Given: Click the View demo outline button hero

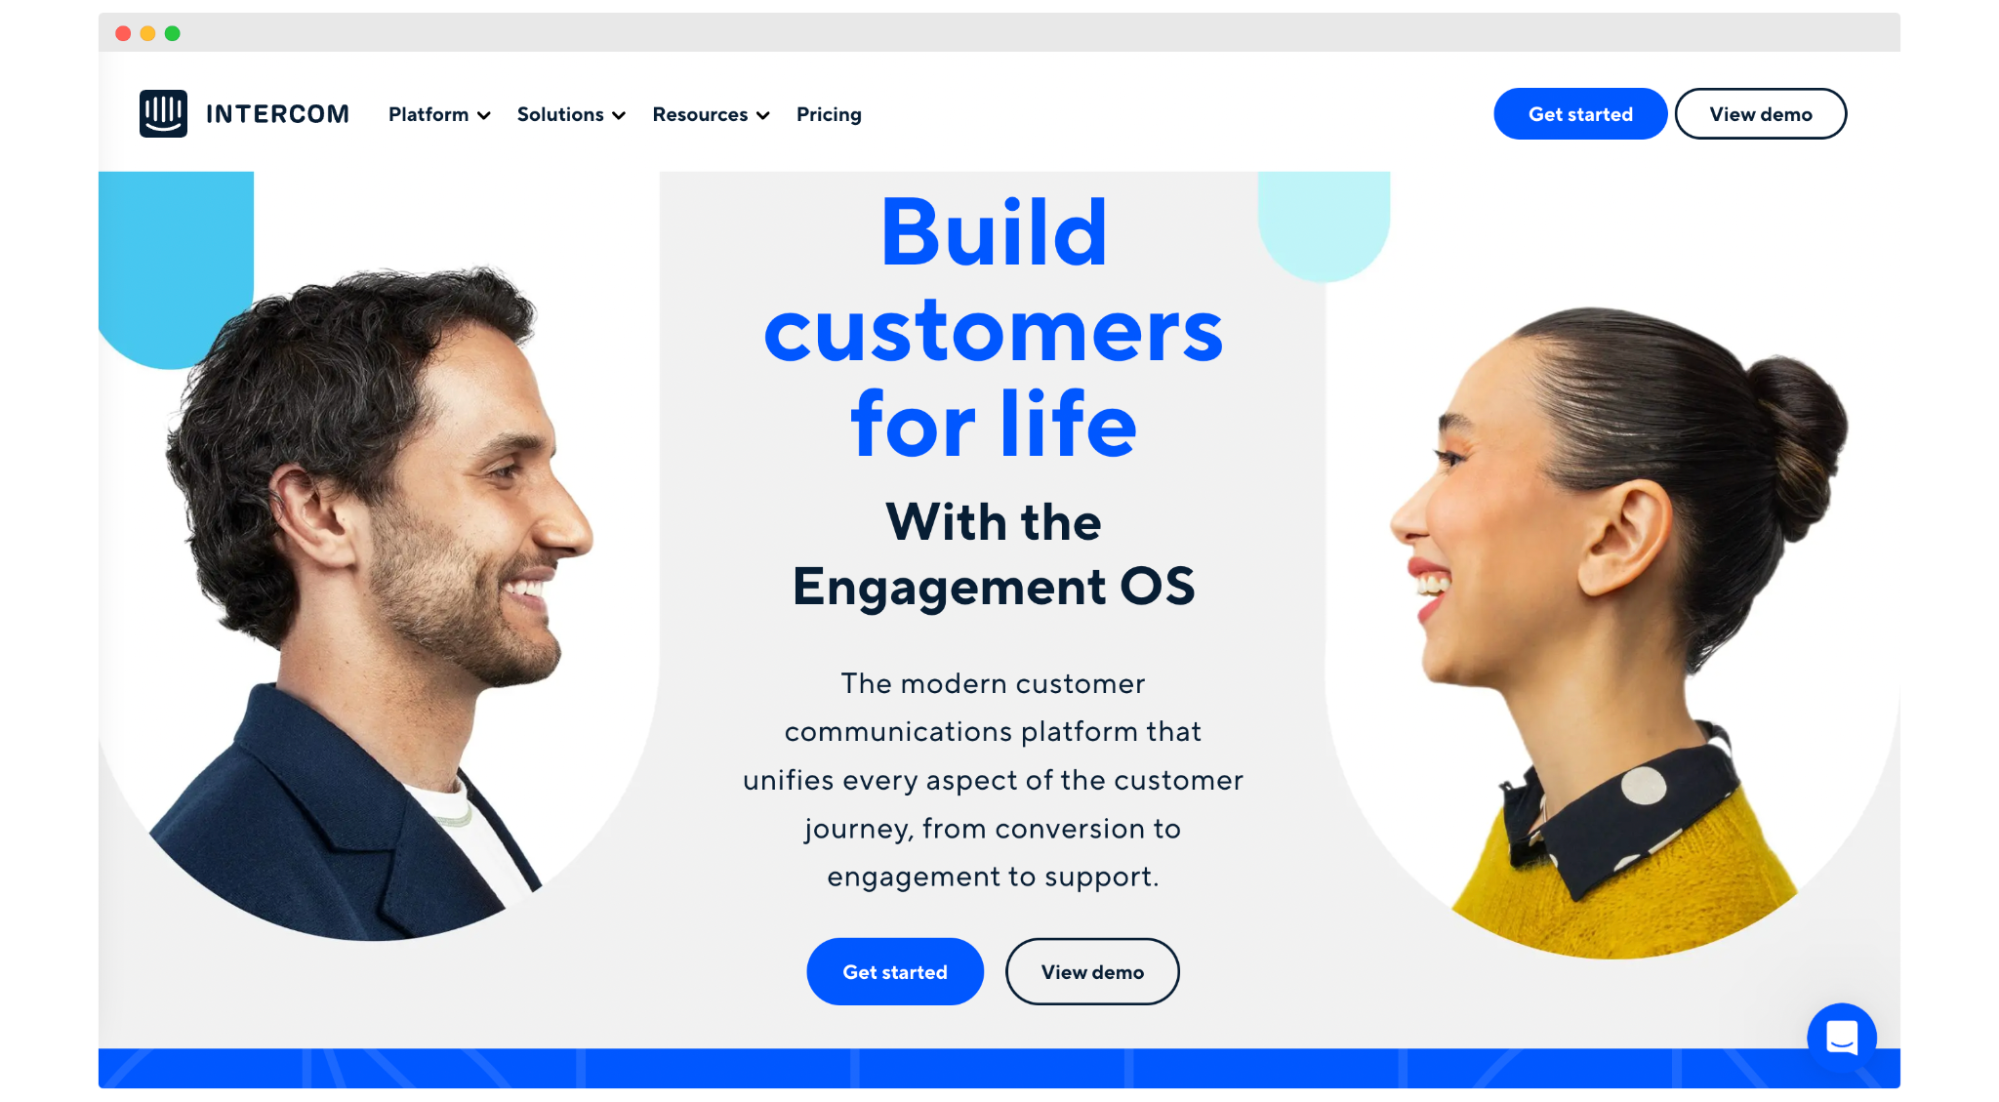Looking at the screenshot, I should coord(1092,972).
